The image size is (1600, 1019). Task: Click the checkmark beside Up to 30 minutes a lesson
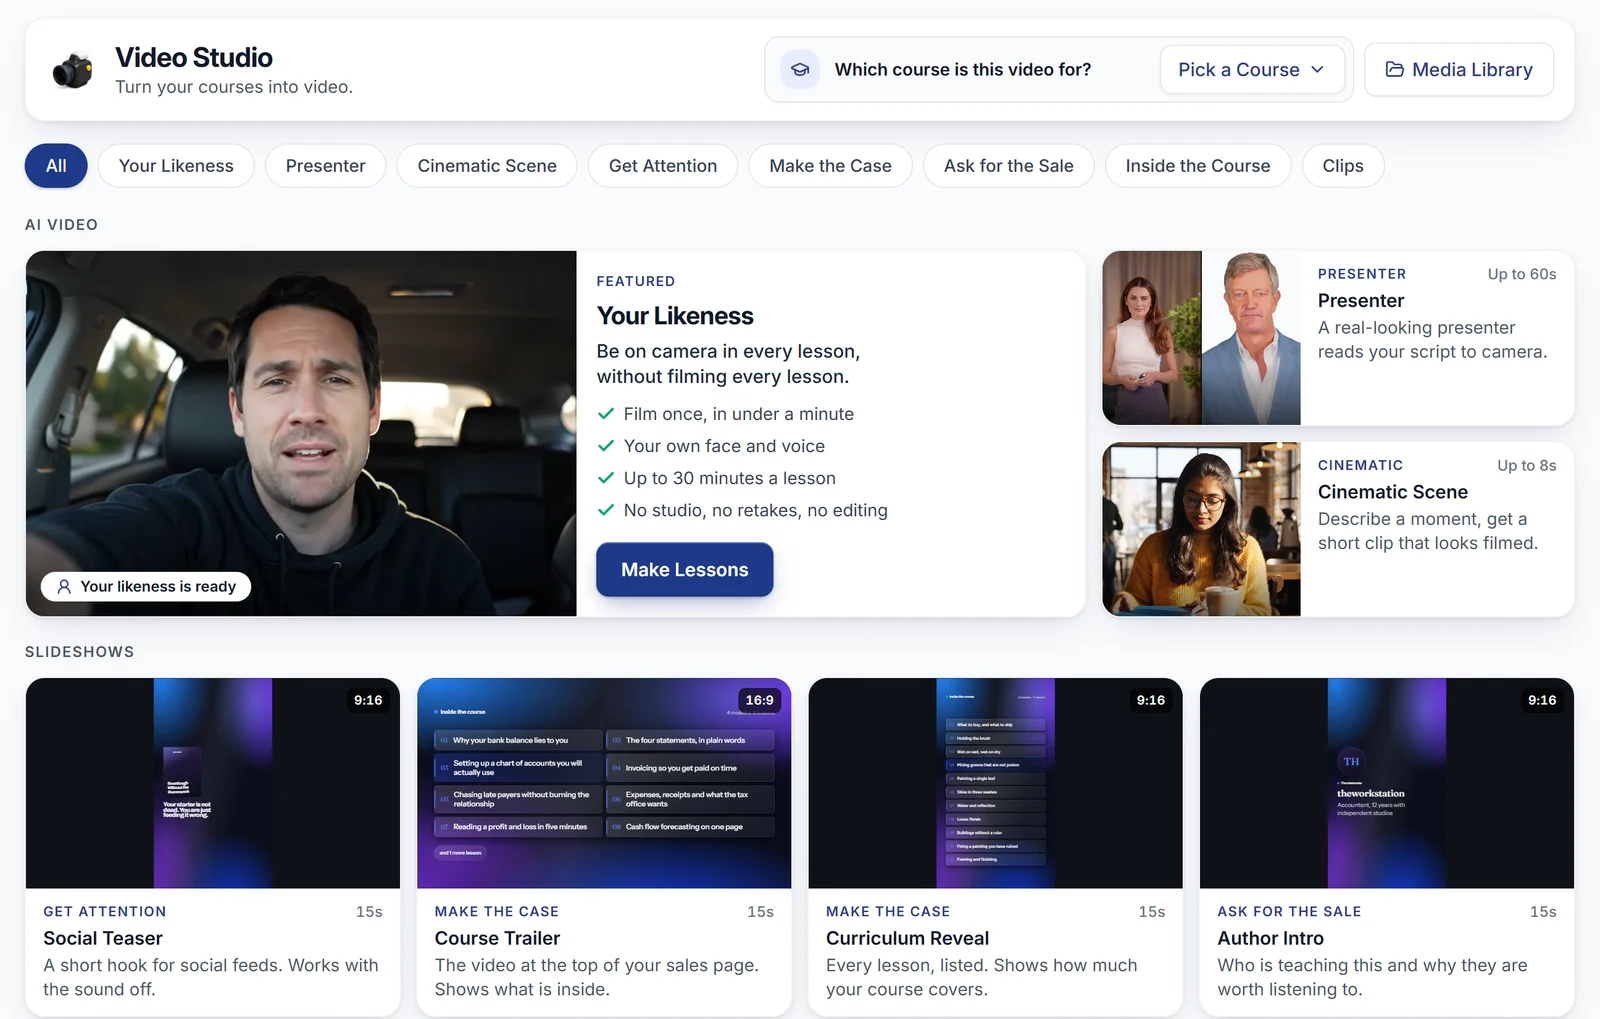(x=606, y=477)
